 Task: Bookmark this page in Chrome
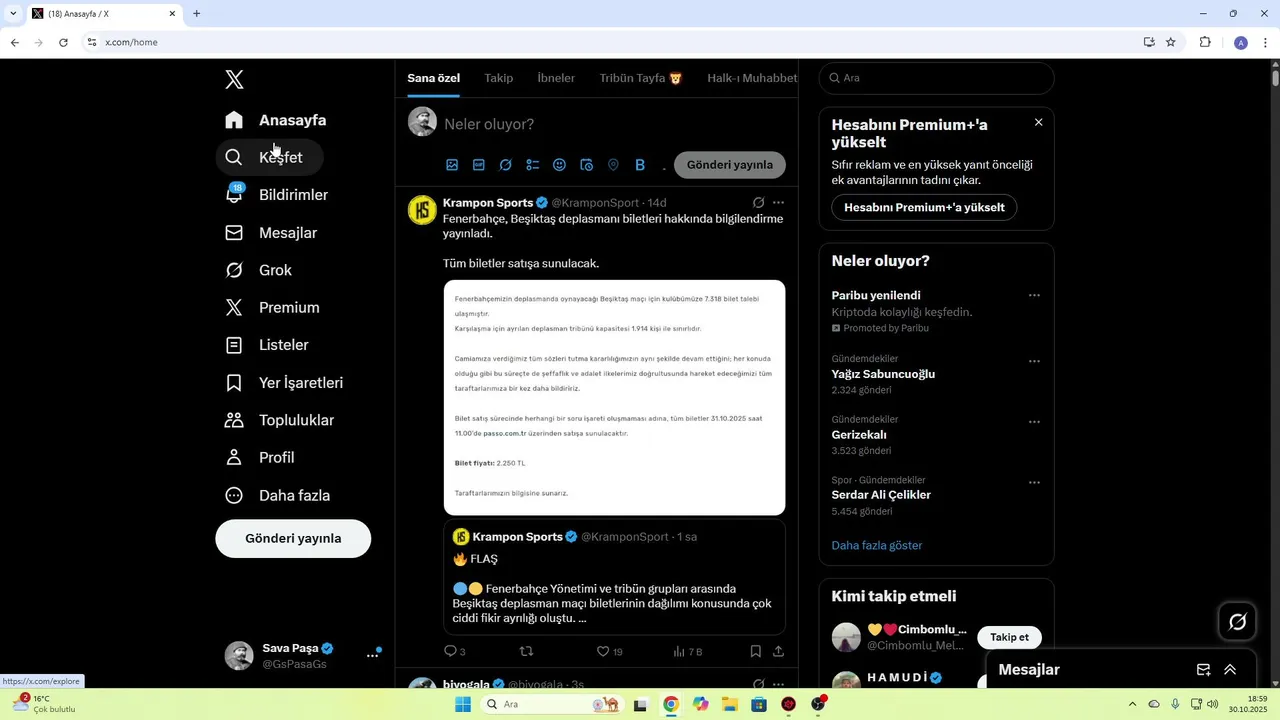coord(1171,42)
